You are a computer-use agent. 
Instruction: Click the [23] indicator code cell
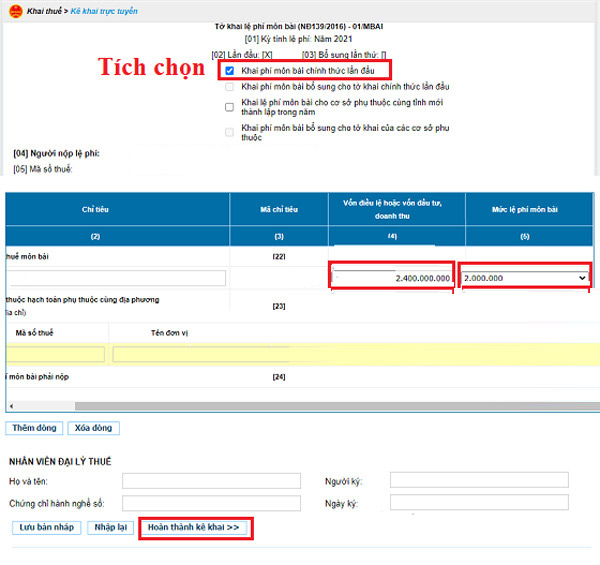point(279,306)
